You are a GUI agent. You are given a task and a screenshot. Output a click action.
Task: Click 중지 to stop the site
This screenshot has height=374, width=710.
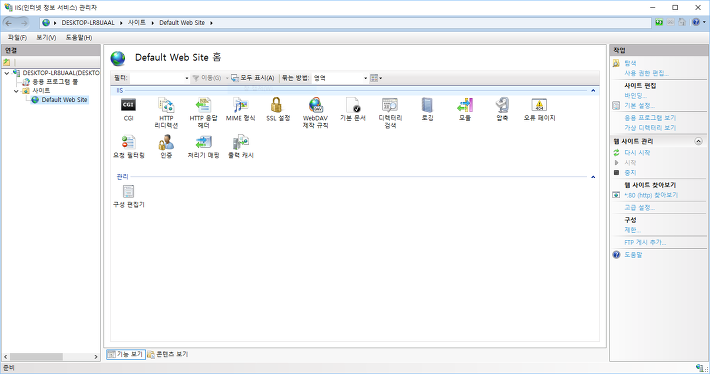point(630,173)
